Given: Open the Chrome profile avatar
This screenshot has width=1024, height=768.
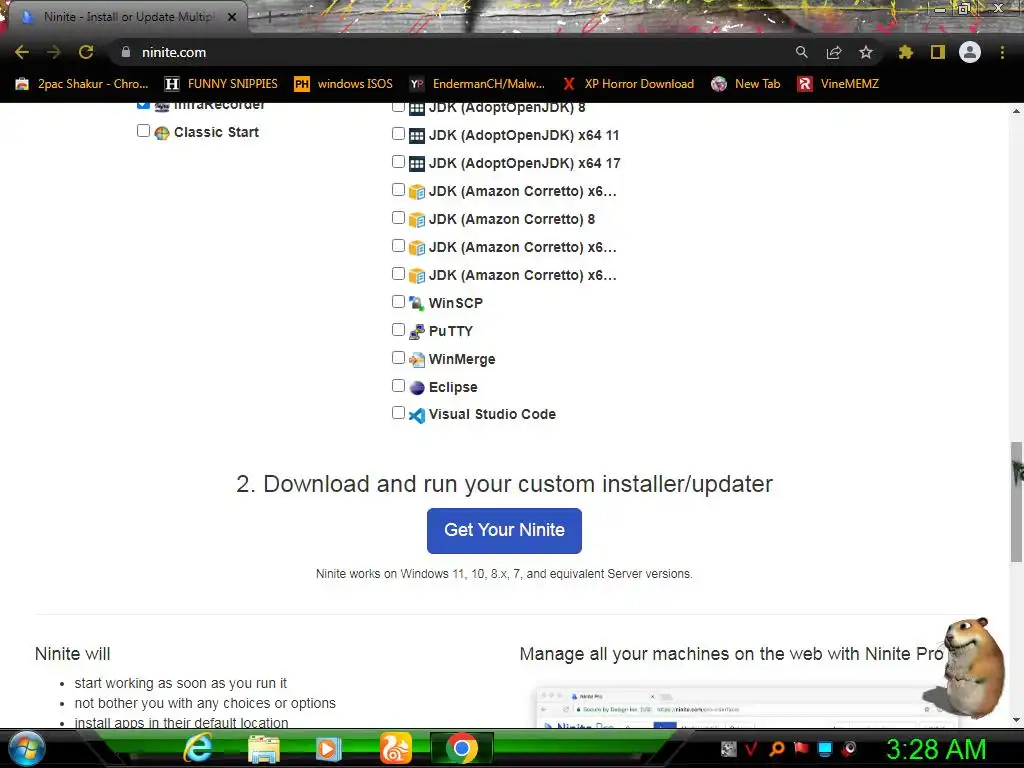Looking at the screenshot, I should (x=970, y=52).
